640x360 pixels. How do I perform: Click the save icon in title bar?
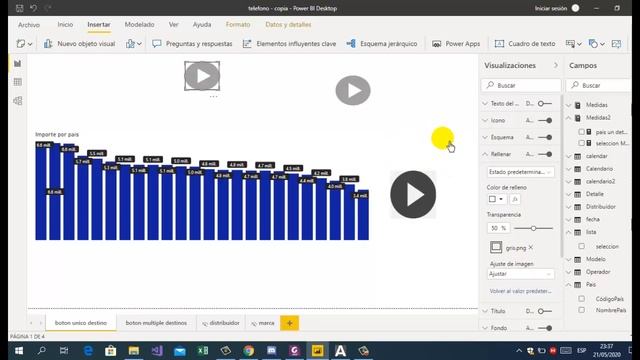pos(19,8)
